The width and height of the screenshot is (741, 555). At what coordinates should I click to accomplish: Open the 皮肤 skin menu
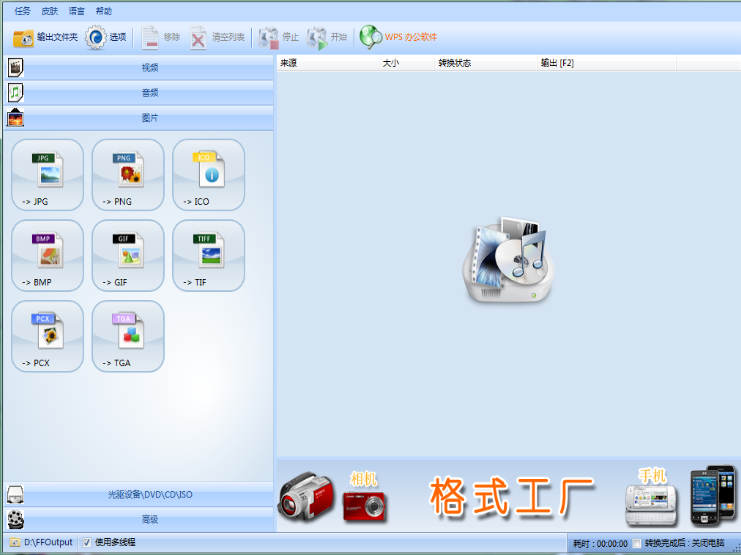(x=50, y=11)
